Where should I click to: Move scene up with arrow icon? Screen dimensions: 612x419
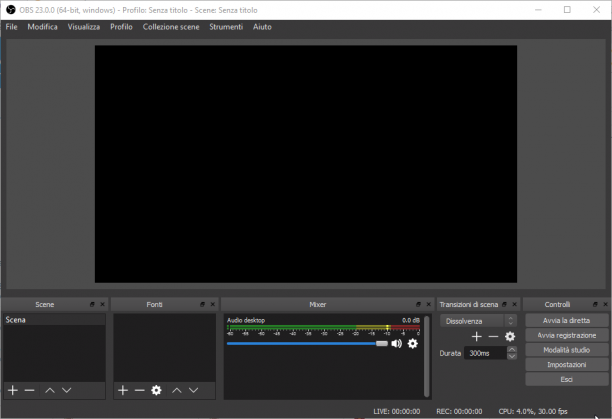coord(50,390)
